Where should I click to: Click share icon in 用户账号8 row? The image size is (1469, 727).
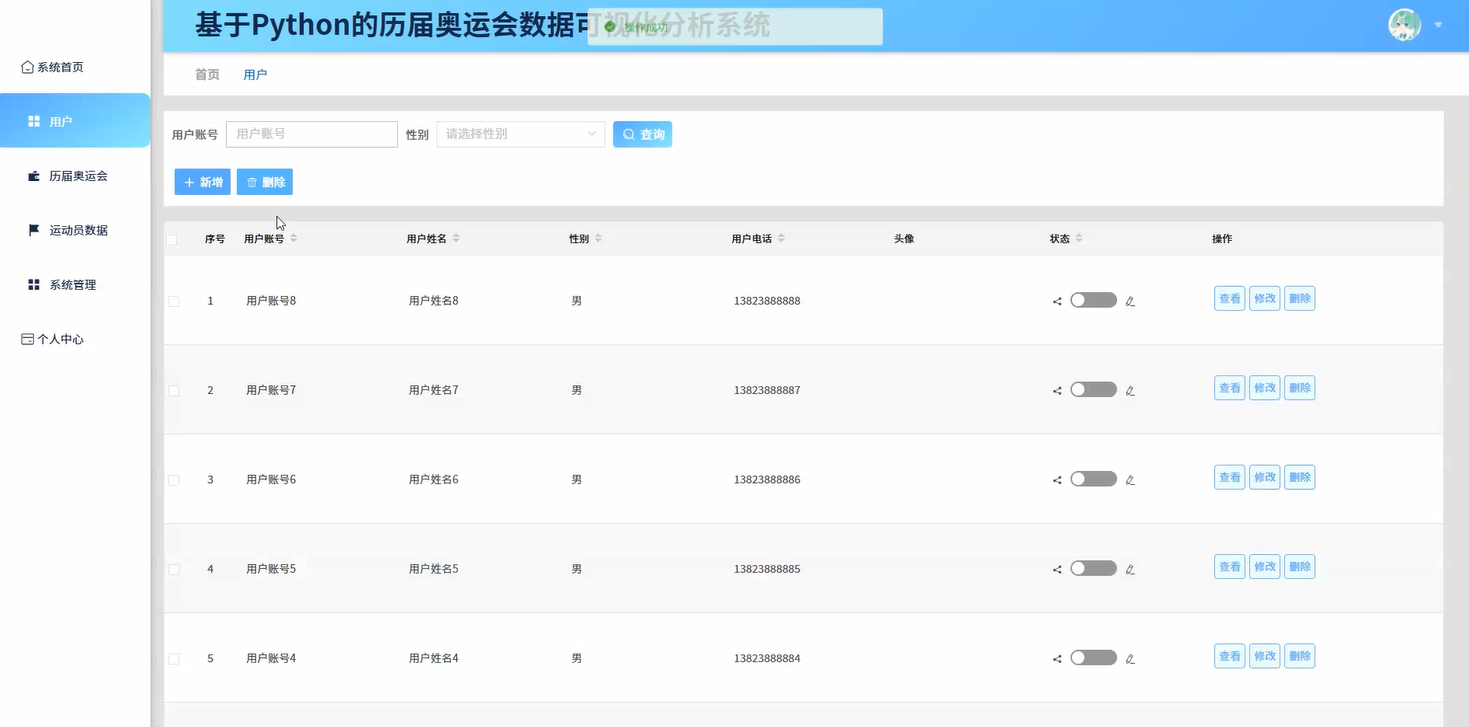1057,301
